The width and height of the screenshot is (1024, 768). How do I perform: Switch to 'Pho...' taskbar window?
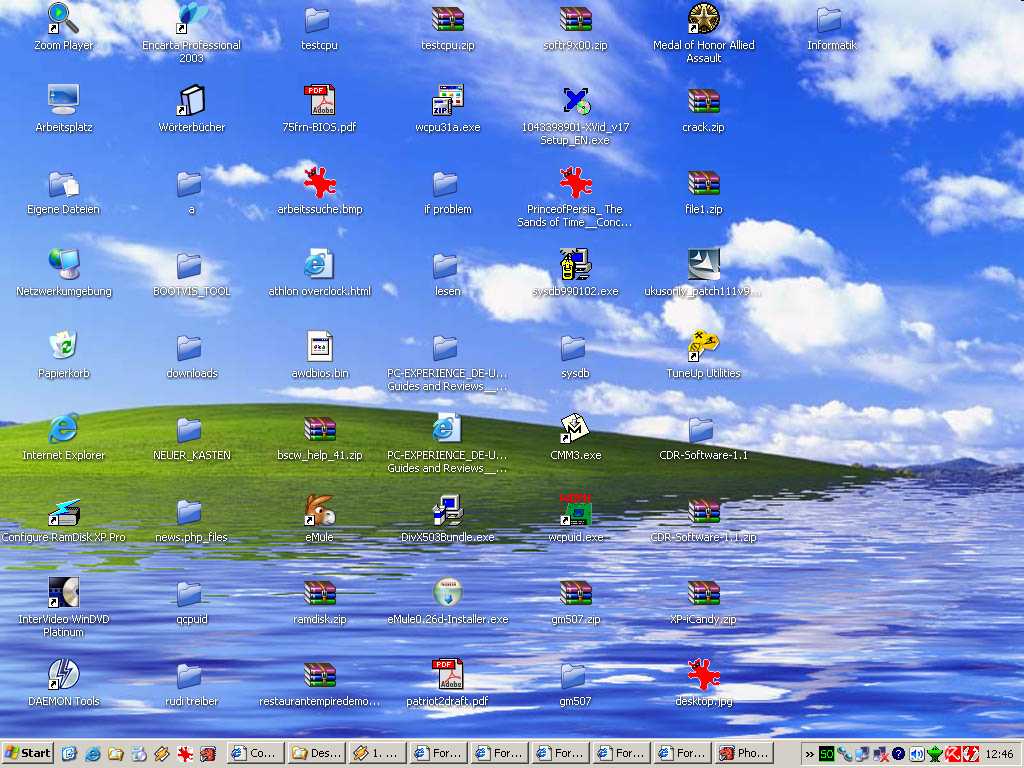744,753
